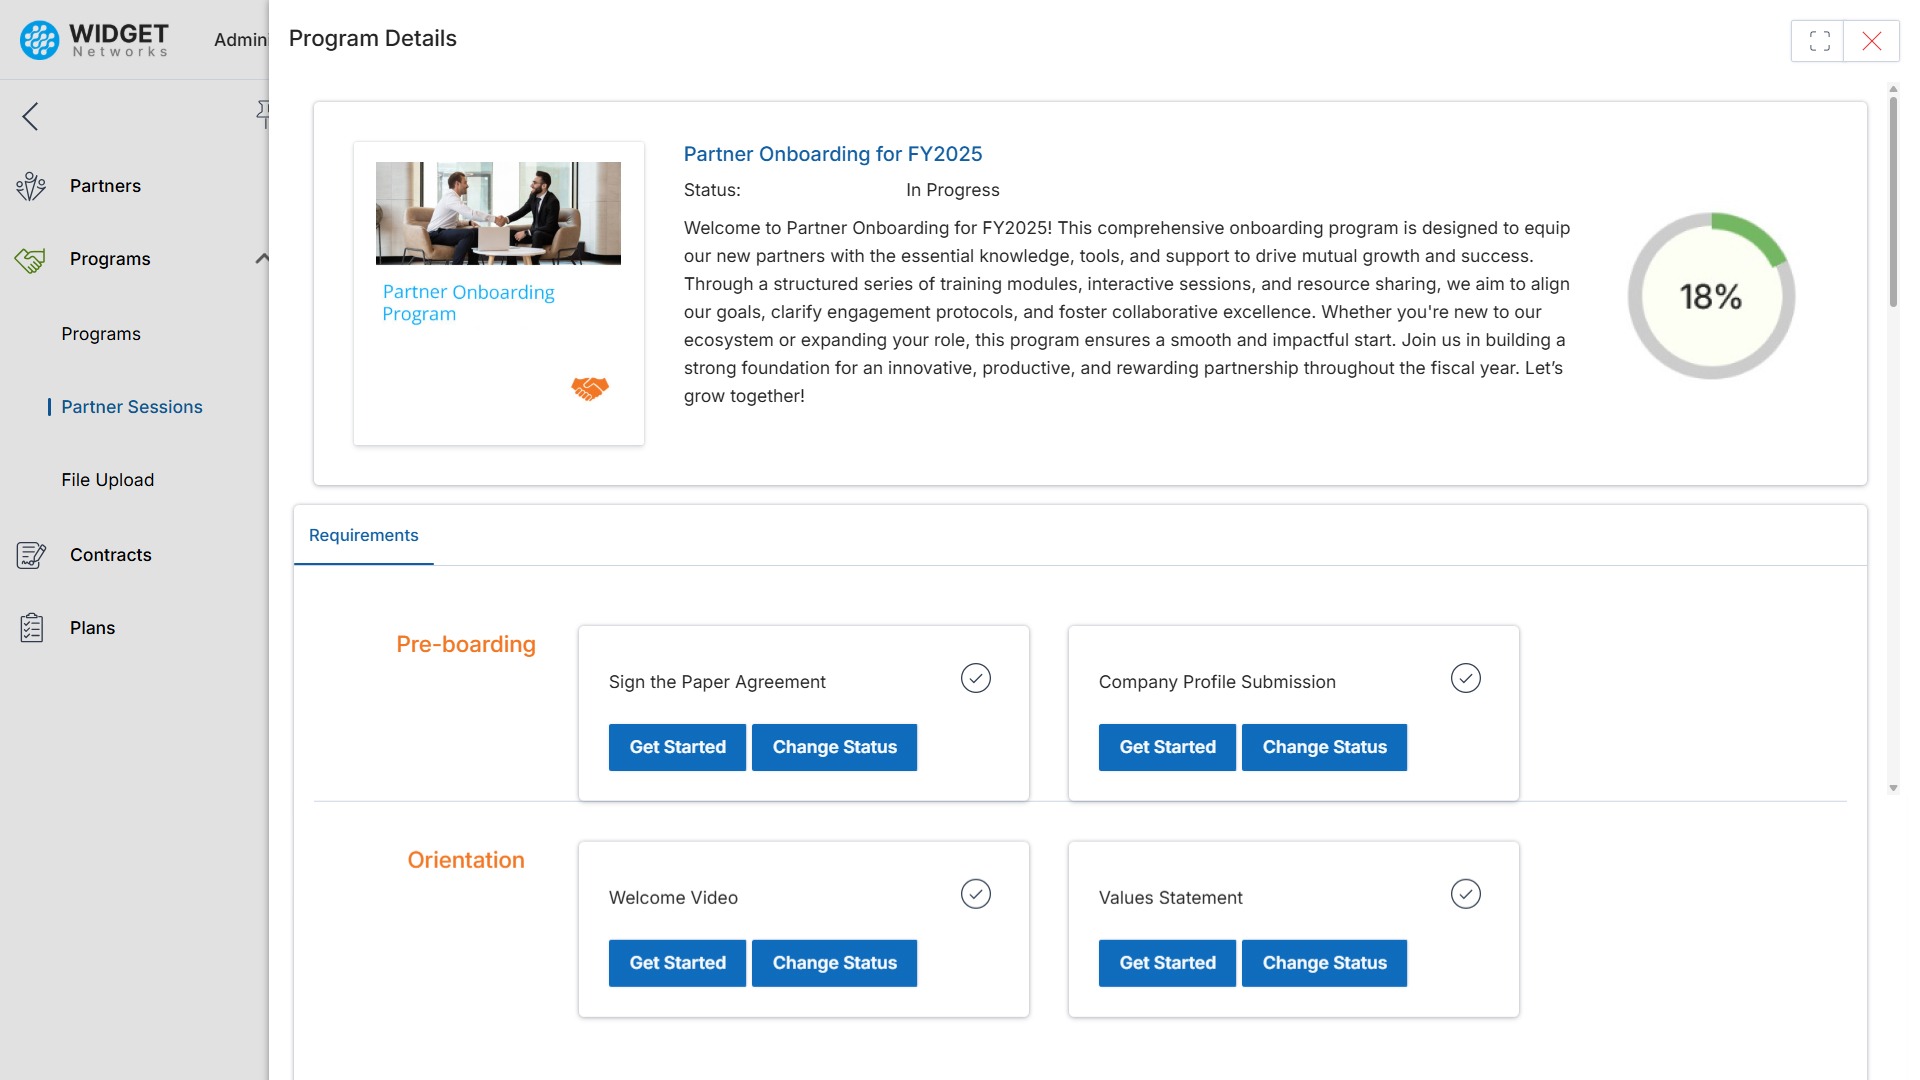Open Plans via its clipboard icon
1920x1080 pixels.
31,628
